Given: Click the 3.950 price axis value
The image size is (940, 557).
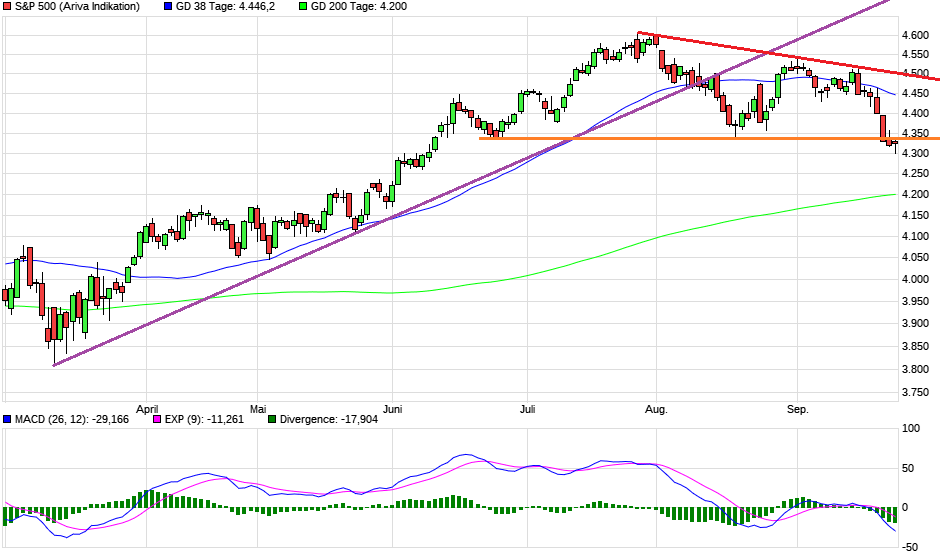Looking at the screenshot, I should click(x=915, y=302).
